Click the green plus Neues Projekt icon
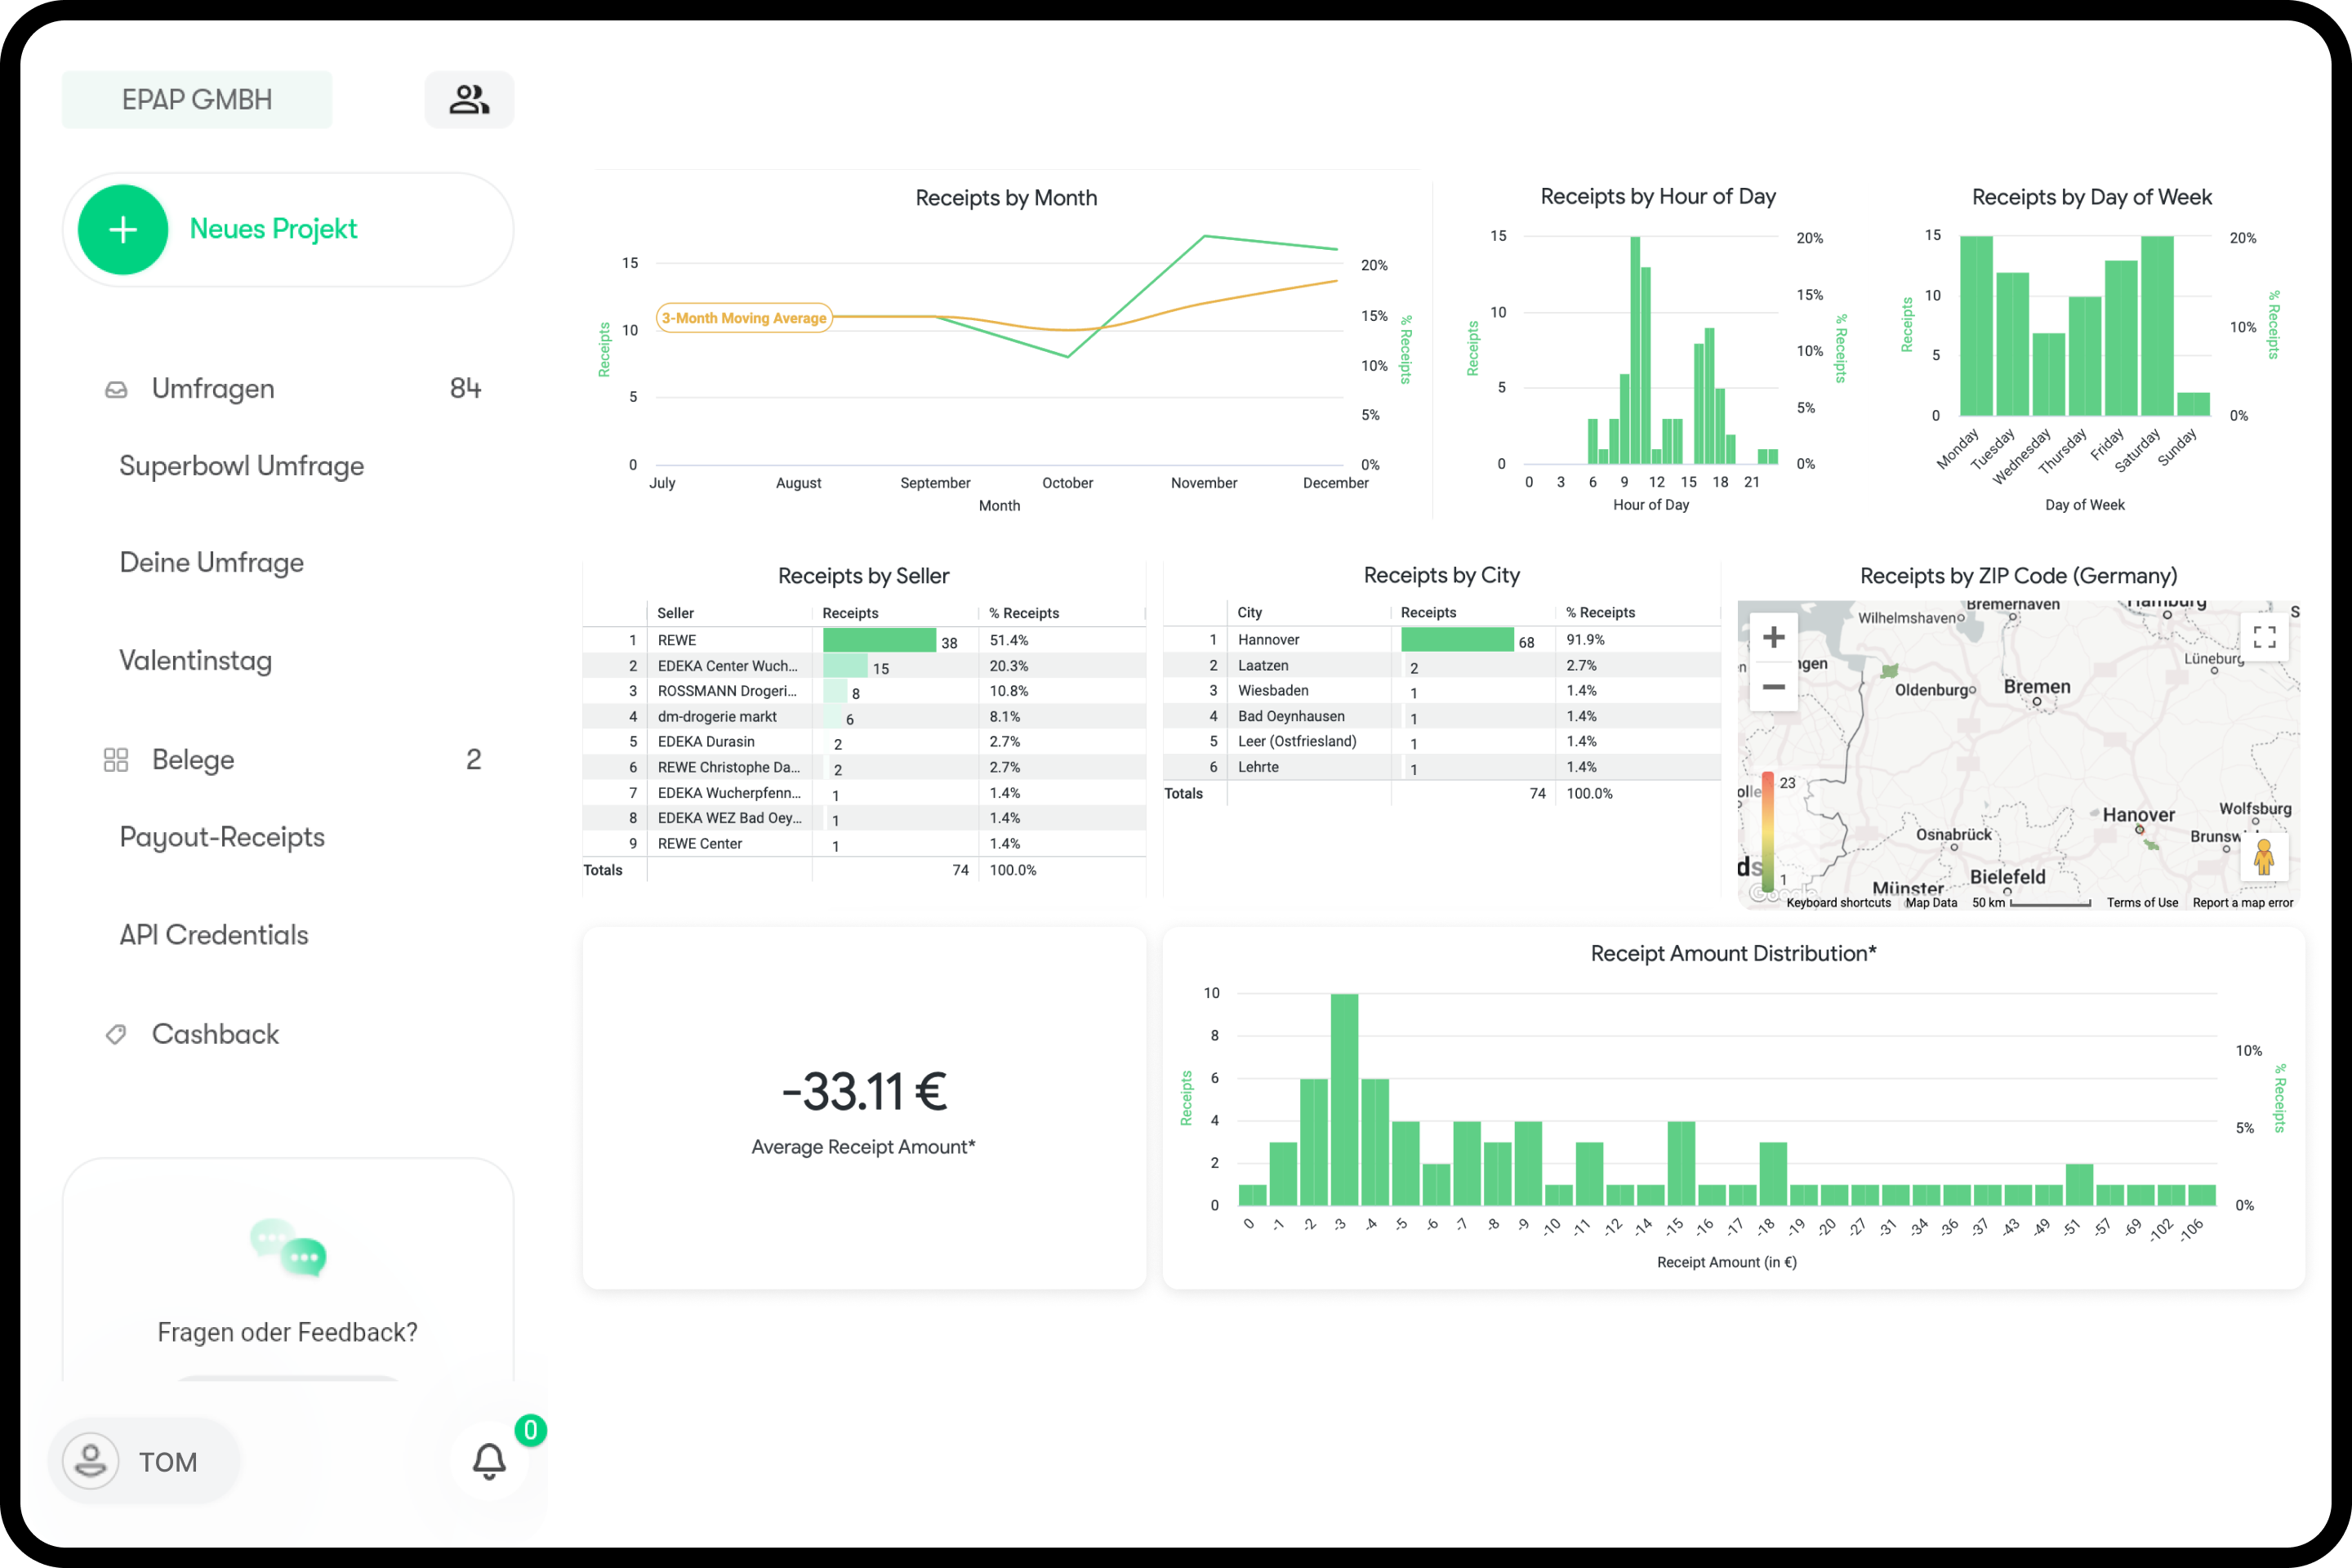Viewport: 2352px width, 1568px height. coord(123,229)
